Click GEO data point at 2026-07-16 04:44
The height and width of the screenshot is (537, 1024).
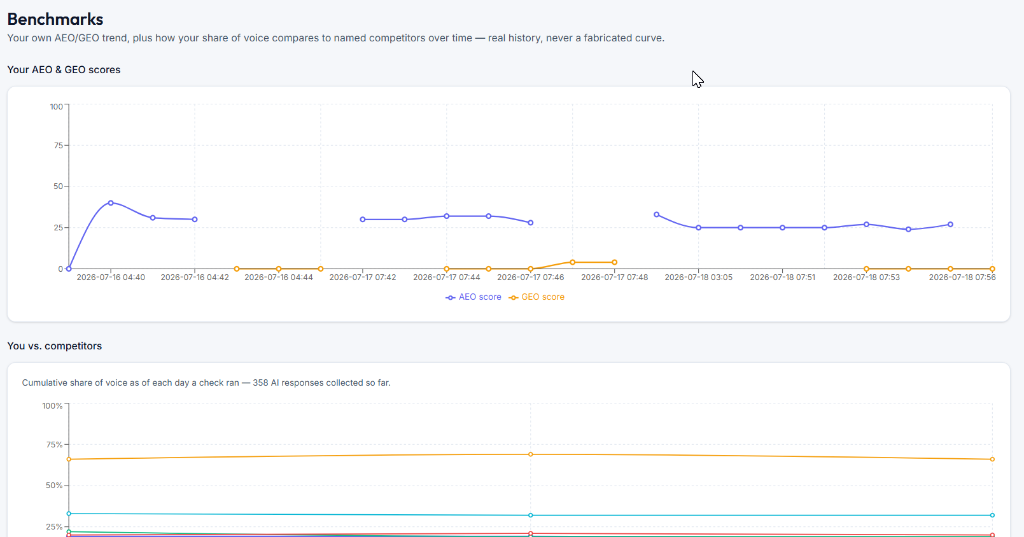278,268
